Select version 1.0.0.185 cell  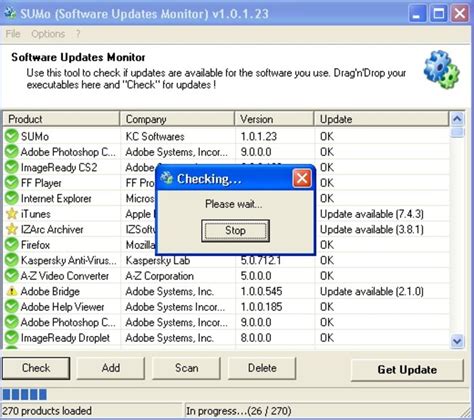pos(261,307)
